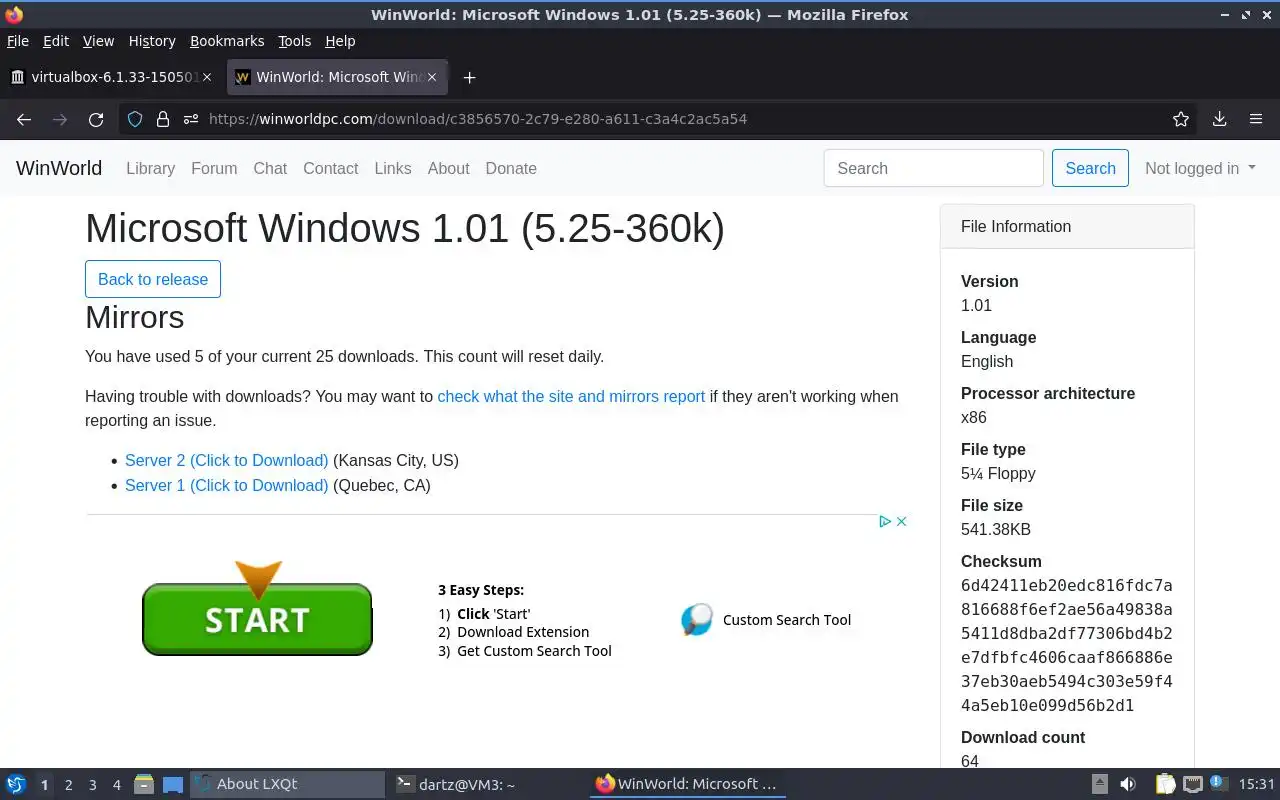Screen dimensions: 1280x800
Task: Click the green START ad button
Action: pos(257,619)
